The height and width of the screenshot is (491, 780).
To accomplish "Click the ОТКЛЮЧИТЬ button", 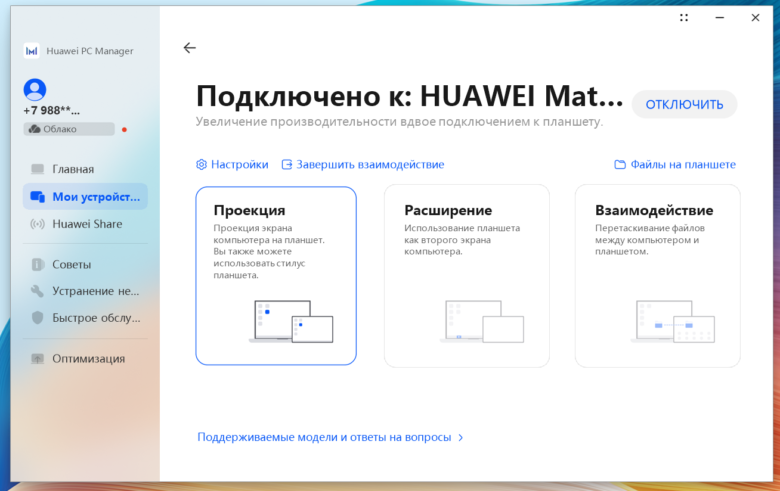I will click(x=684, y=104).
